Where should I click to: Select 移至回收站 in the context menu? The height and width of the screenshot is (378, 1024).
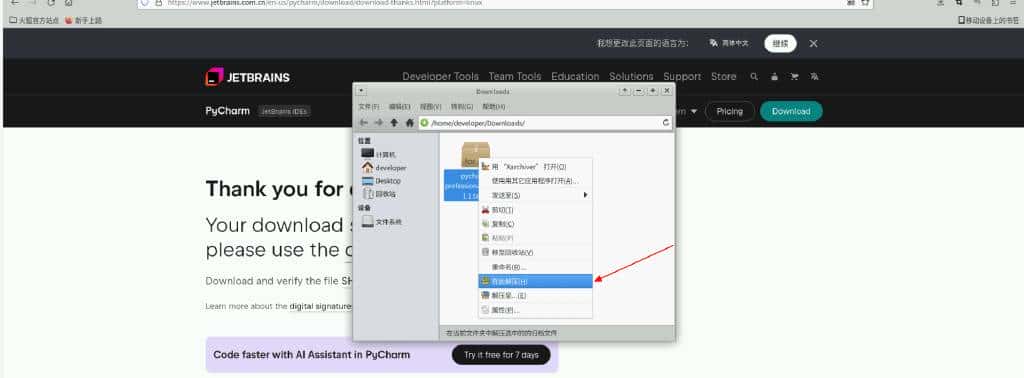(x=536, y=253)
